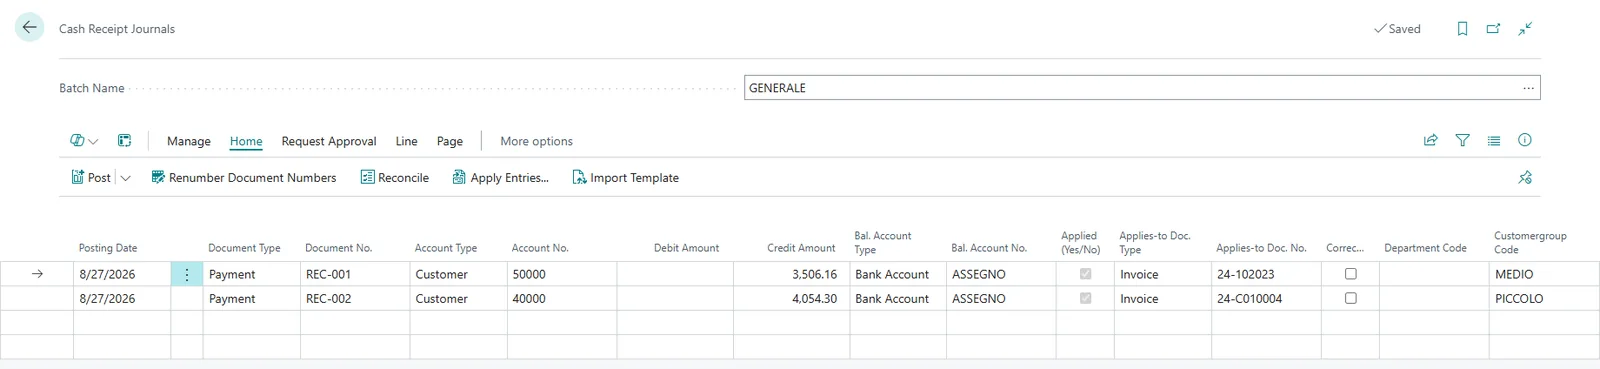
Task: Expand the Post dropdown arrow
Action: click(x=125, y=178)
